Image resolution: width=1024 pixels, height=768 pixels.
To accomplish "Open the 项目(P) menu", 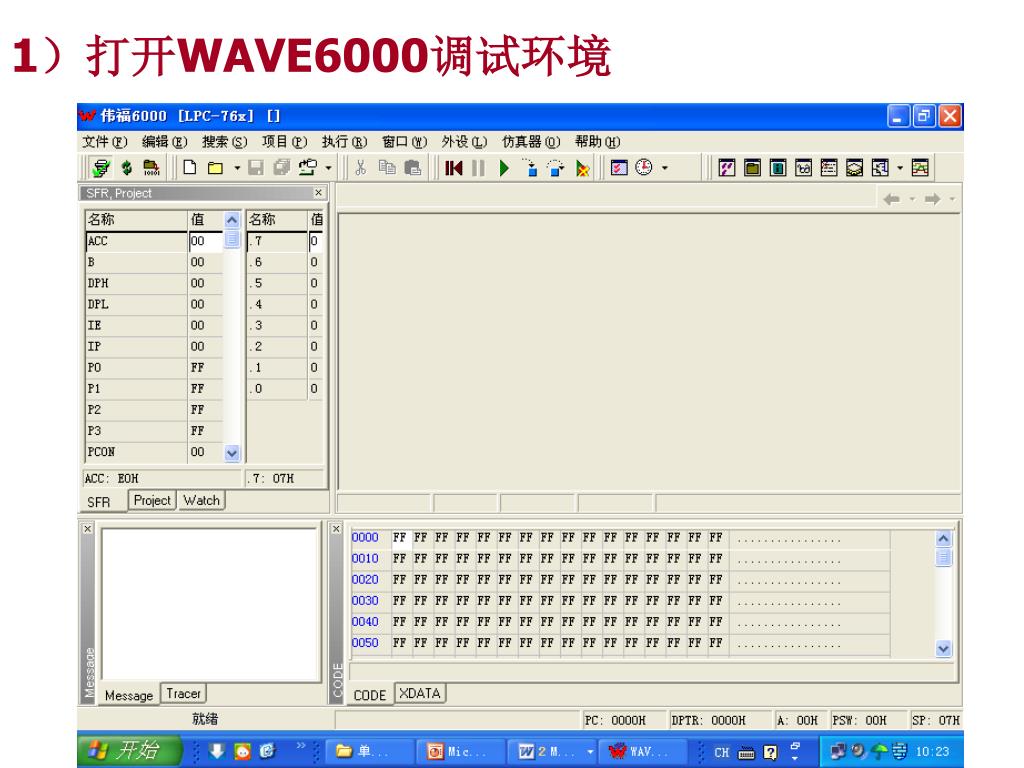I will 284,142.
